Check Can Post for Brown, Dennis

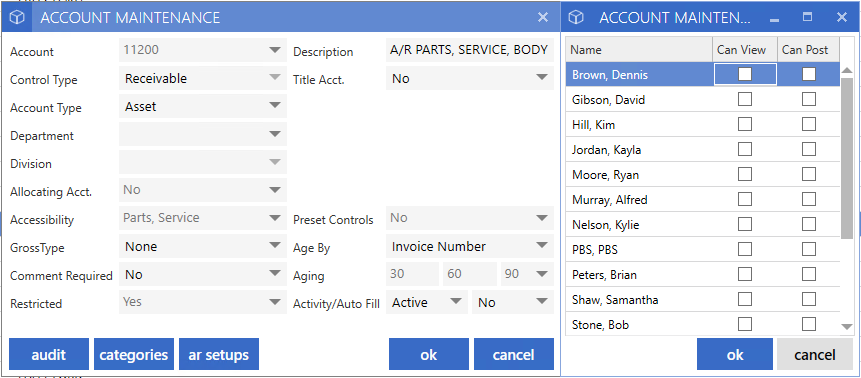(x=809, y=74)
